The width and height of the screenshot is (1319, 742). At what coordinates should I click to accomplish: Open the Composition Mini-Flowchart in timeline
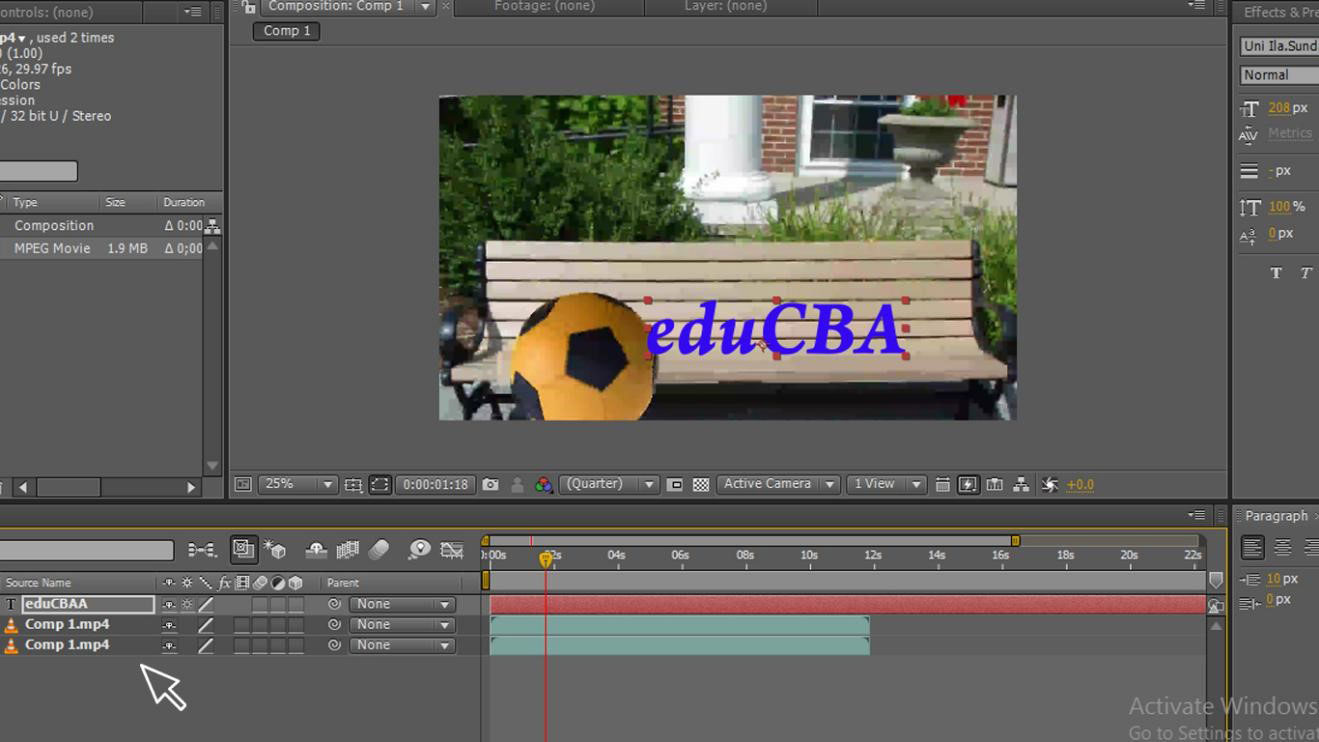(202, 550)
